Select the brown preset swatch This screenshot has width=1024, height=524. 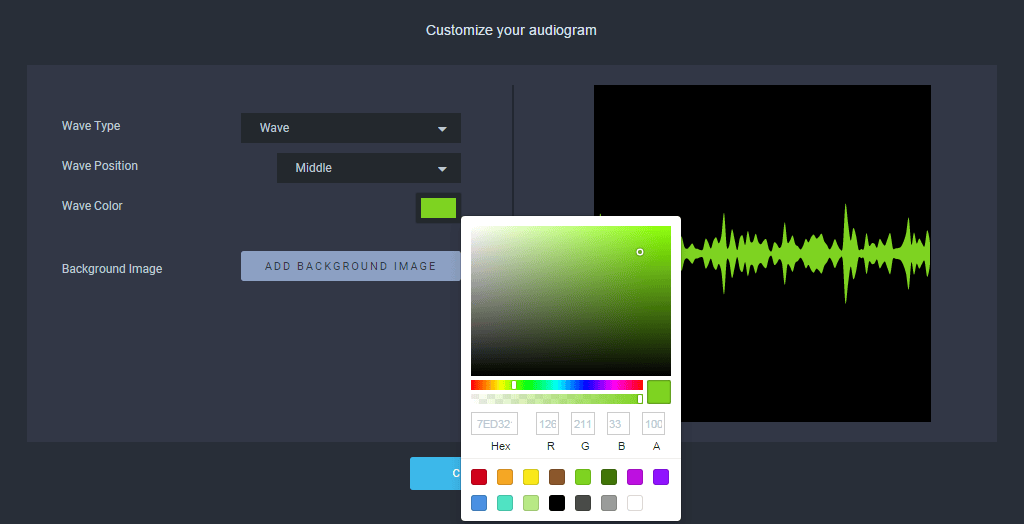point(557,477)
